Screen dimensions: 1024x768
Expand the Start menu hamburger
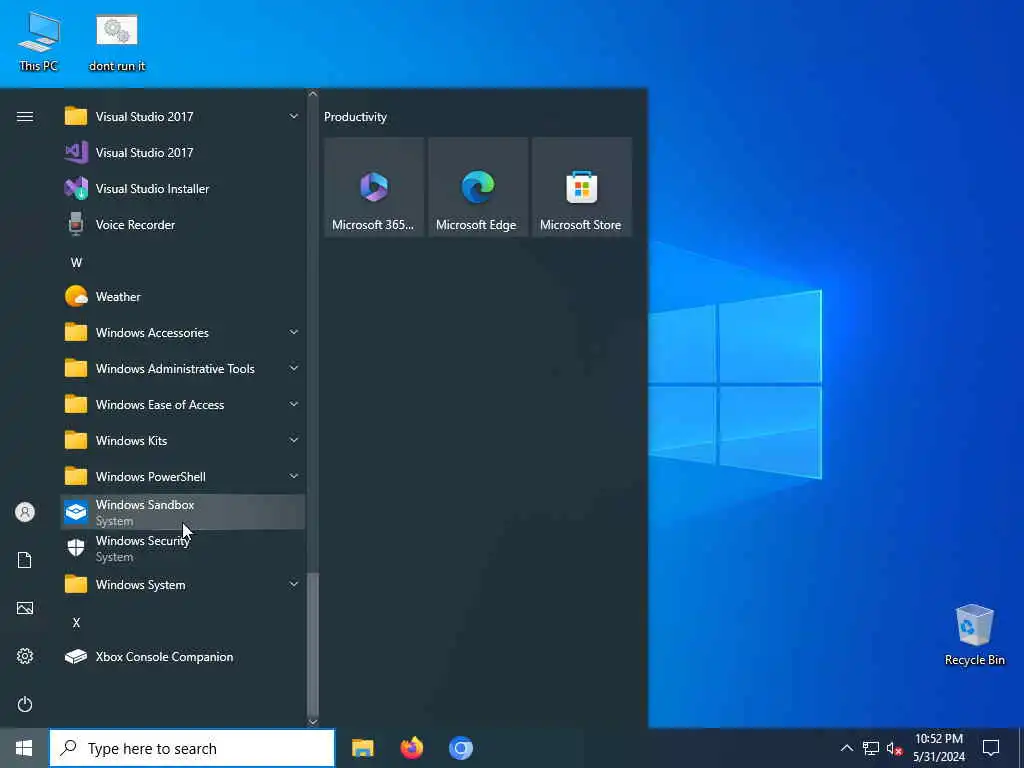(x=25, y=117)
